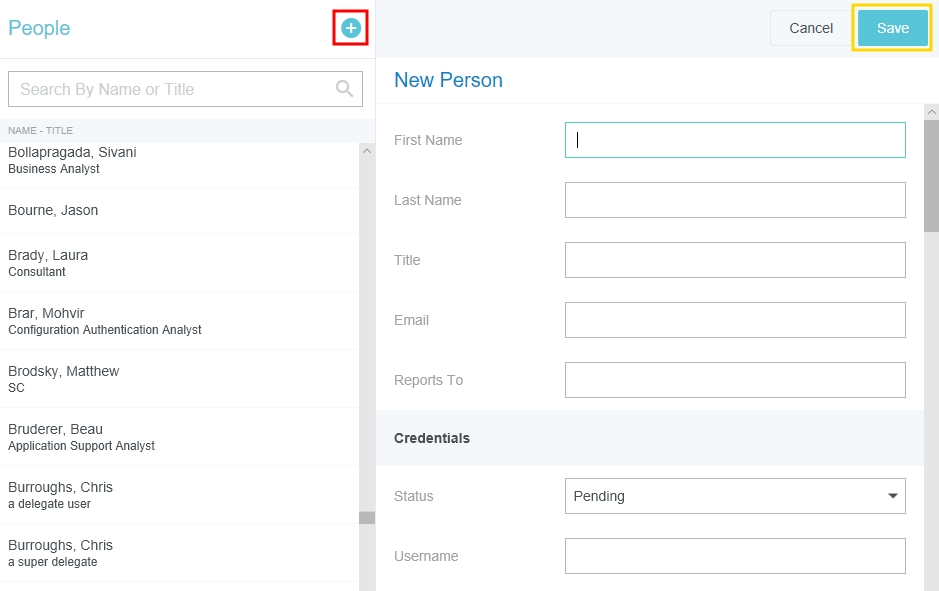The height and width of the screenshot is (591, 939).
Task: Click the Title input field
Action: 735,260
